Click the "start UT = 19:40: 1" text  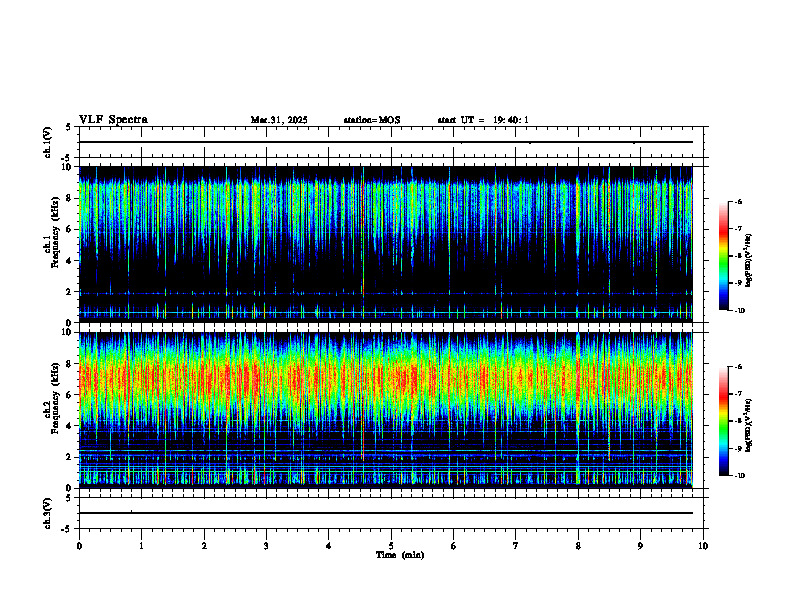click(x=483, y=120)
